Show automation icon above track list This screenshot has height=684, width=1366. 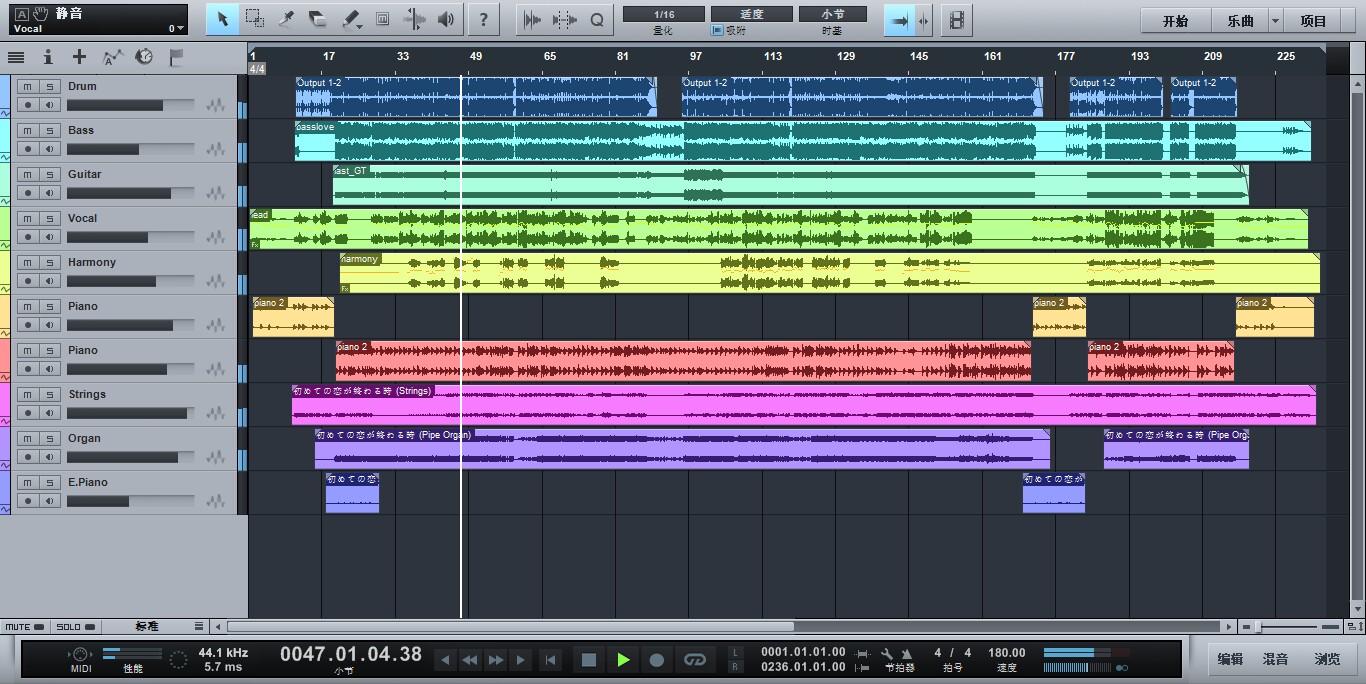click(112, 57)
